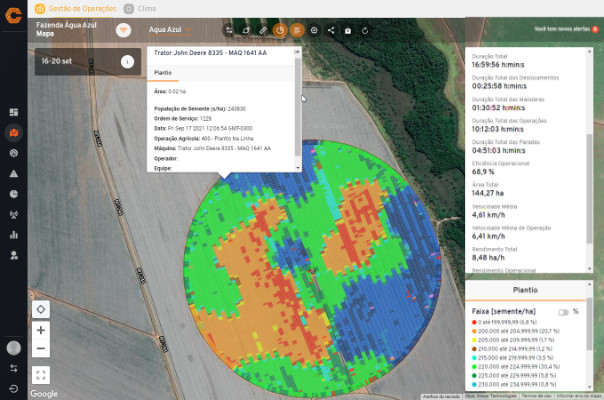This screenshot has height=400, width=604.
Task: Toggle the orange timer icon in toolbar
Action: 280,30
